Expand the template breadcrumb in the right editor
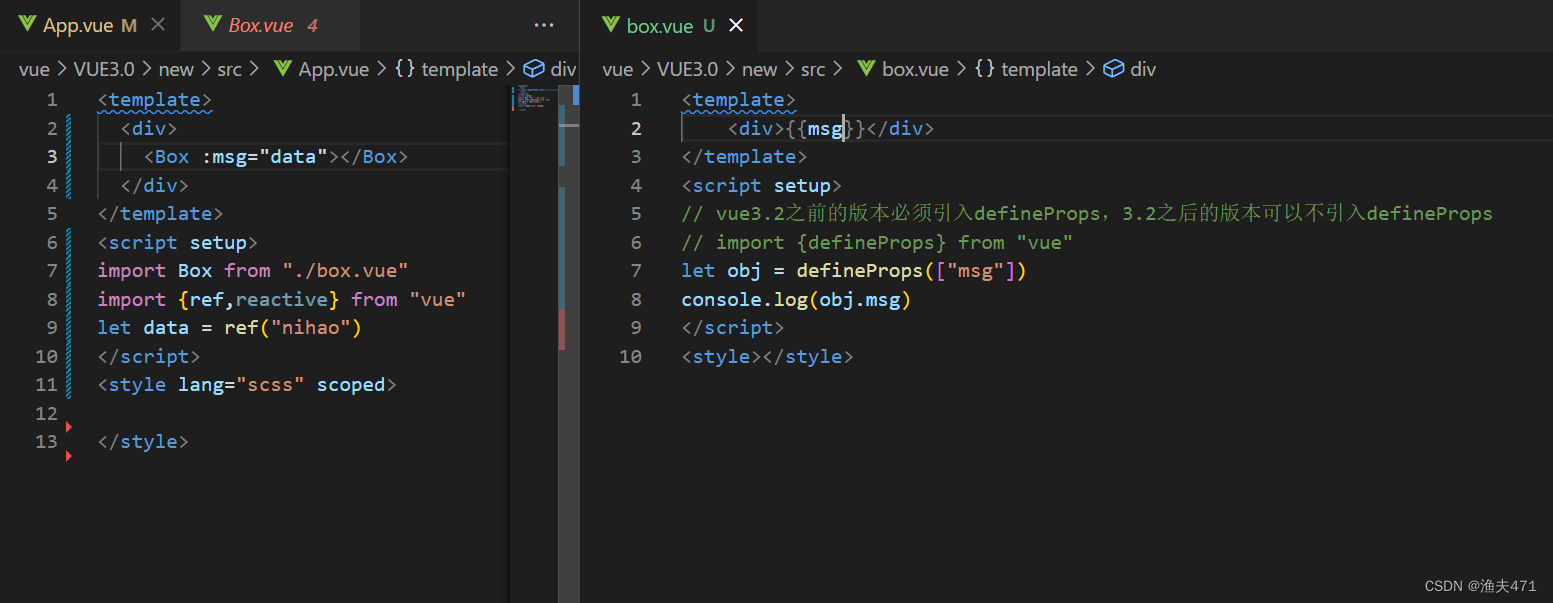 (1039, 69)
